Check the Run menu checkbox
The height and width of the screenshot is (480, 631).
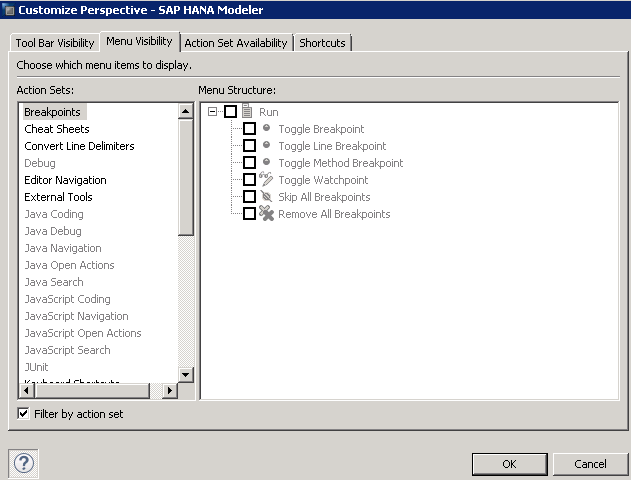(x=230, y=112)
